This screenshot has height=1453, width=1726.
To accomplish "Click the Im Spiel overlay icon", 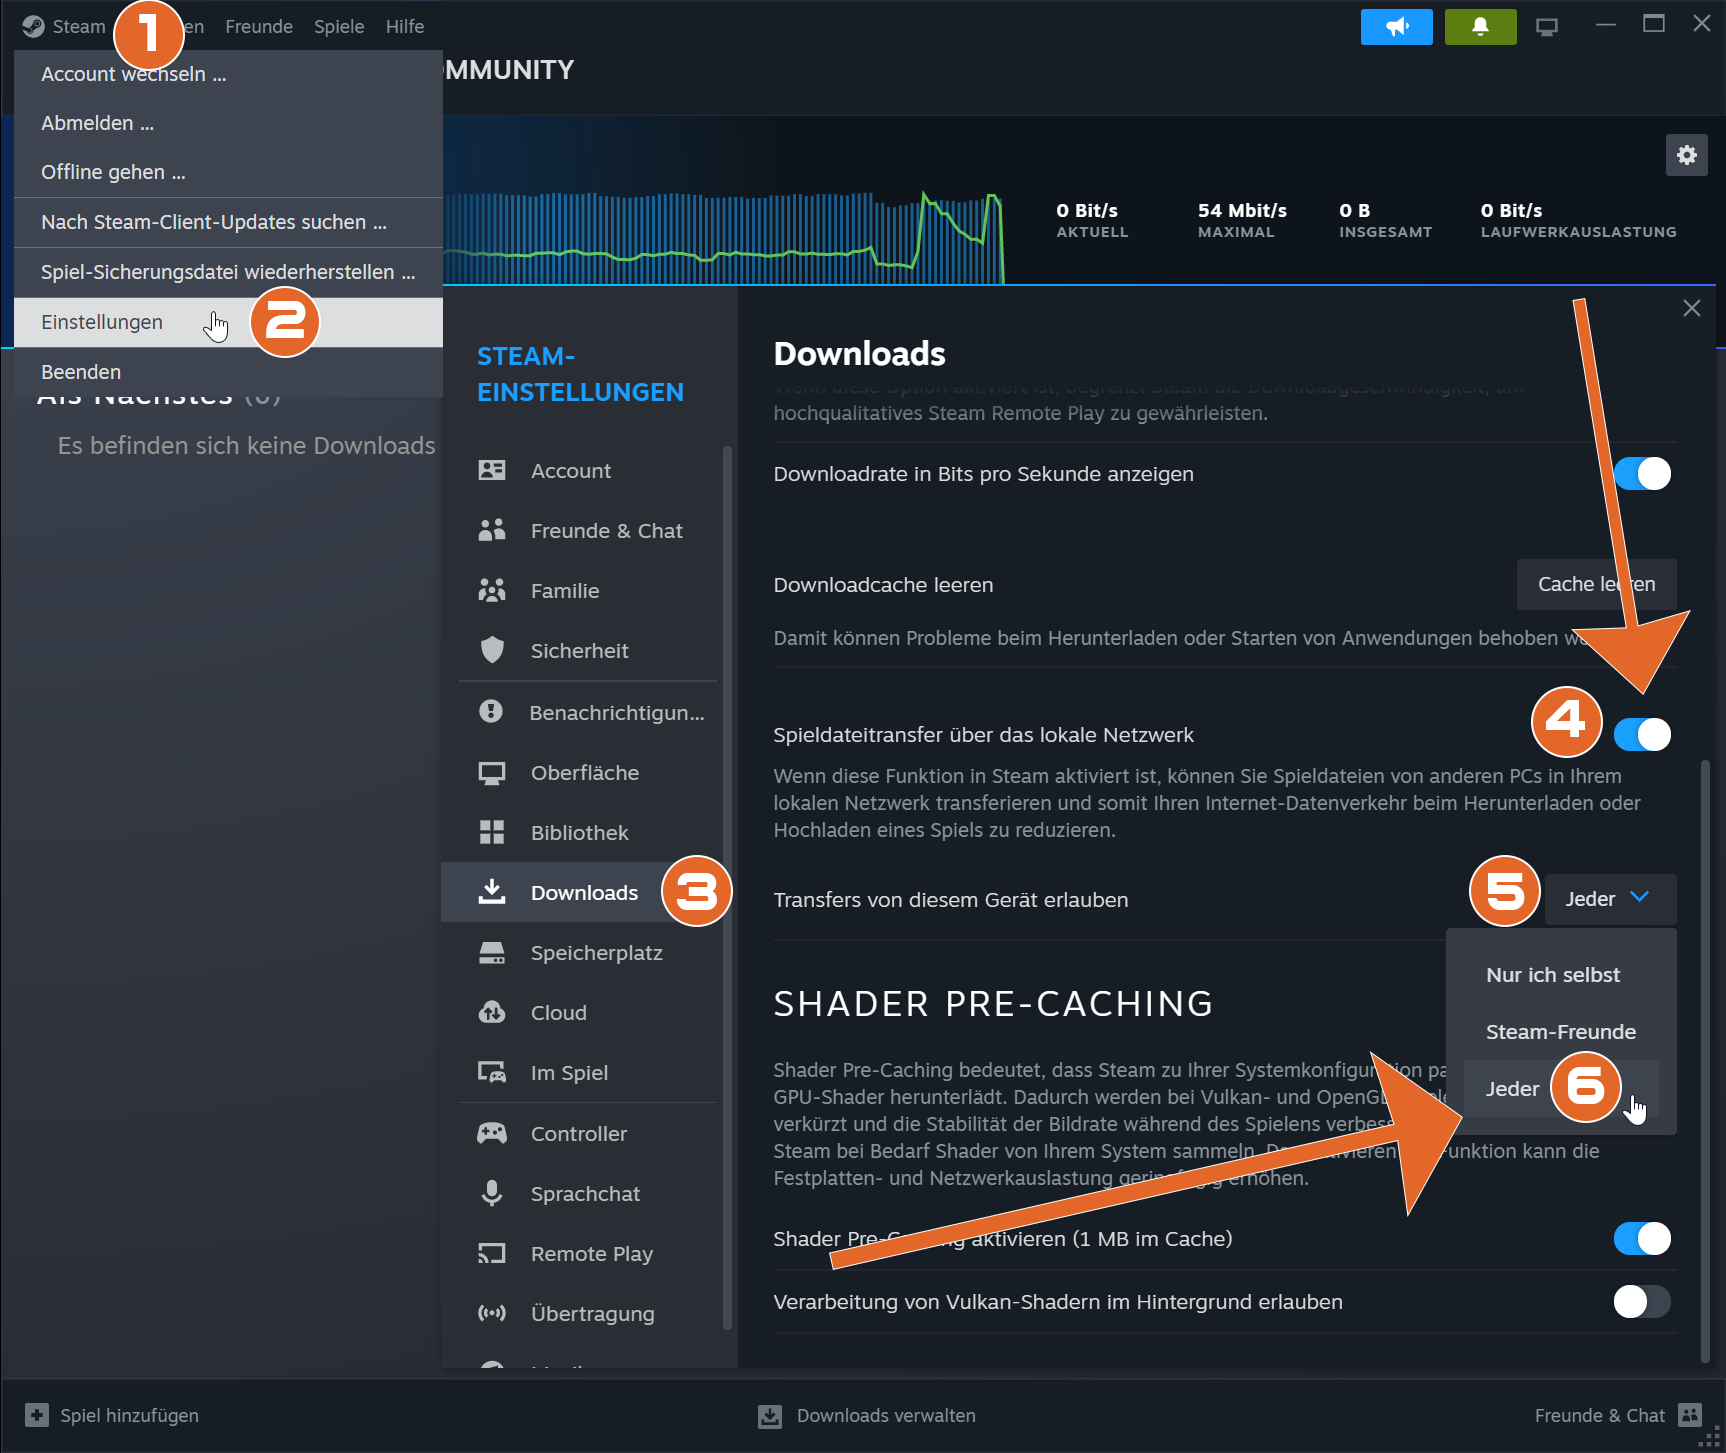I will (492, 1072).
